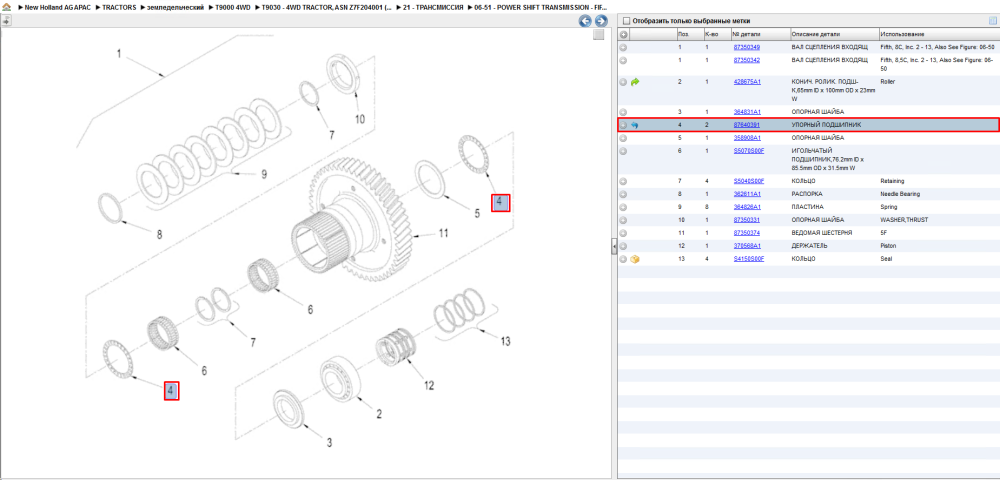Select callout 1 in the diagram
This screenshot has height=480, width=1000.
pyautogui.click(x=119, y=54)
